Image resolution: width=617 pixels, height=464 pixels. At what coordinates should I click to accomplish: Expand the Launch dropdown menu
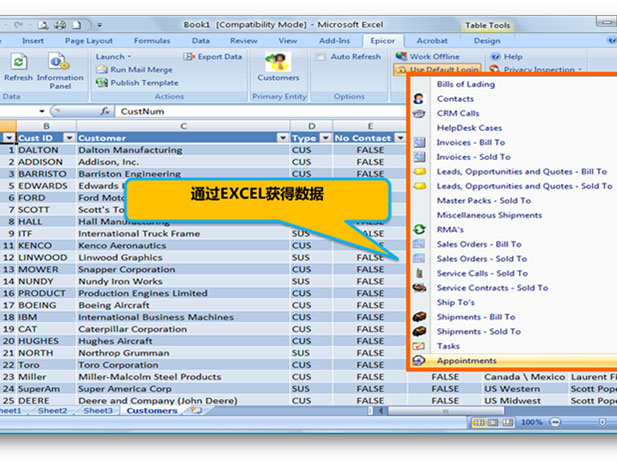[x=113, y=57]
